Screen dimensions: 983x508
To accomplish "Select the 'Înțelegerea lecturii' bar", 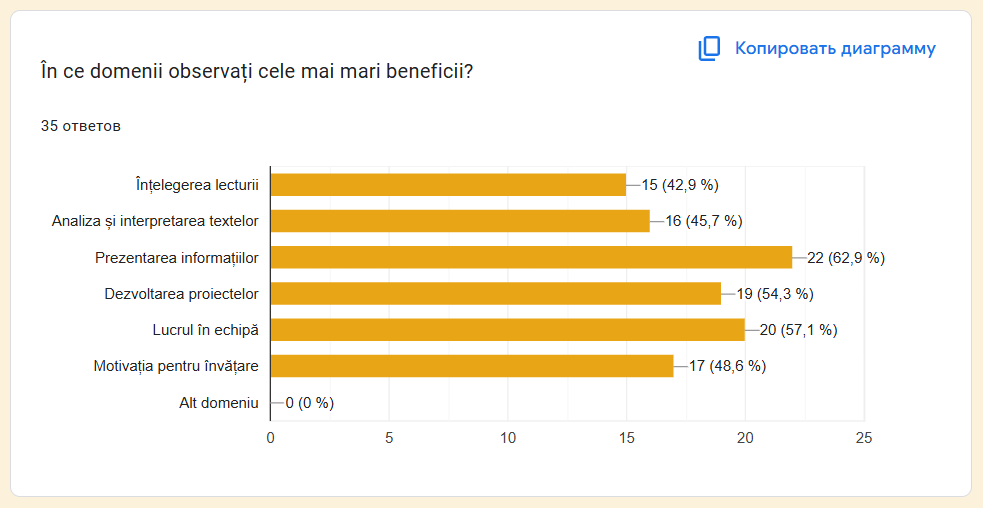I will (x=448, y=185).
